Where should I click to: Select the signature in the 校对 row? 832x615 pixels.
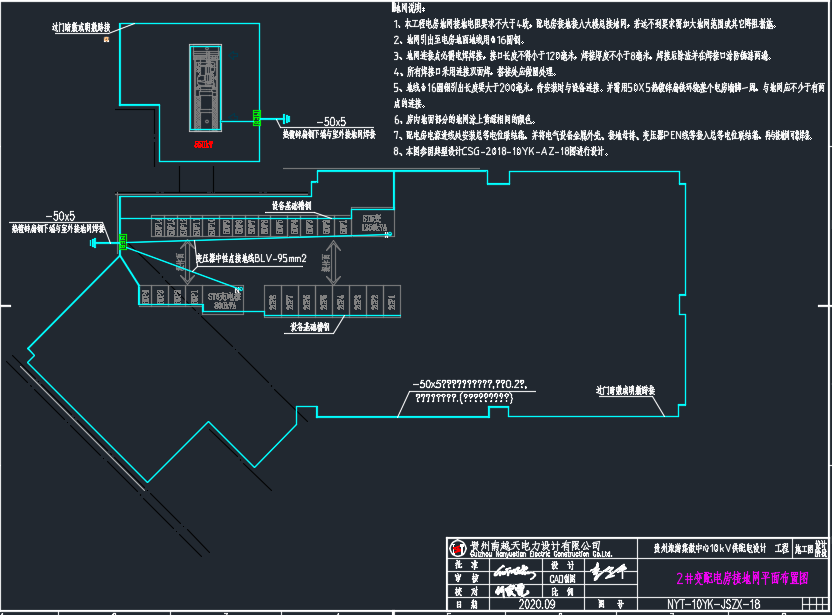pos(512,591)
